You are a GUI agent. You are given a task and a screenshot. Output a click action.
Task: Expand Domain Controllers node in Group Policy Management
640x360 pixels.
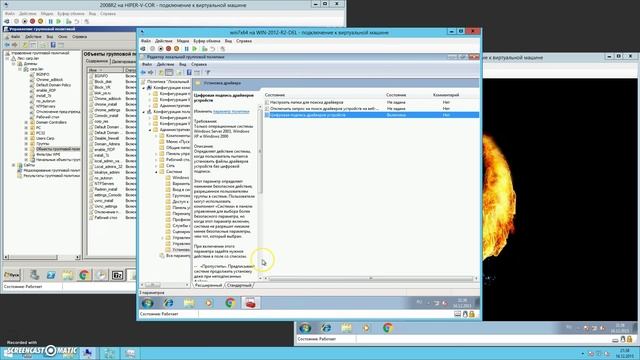pos(26,122)
